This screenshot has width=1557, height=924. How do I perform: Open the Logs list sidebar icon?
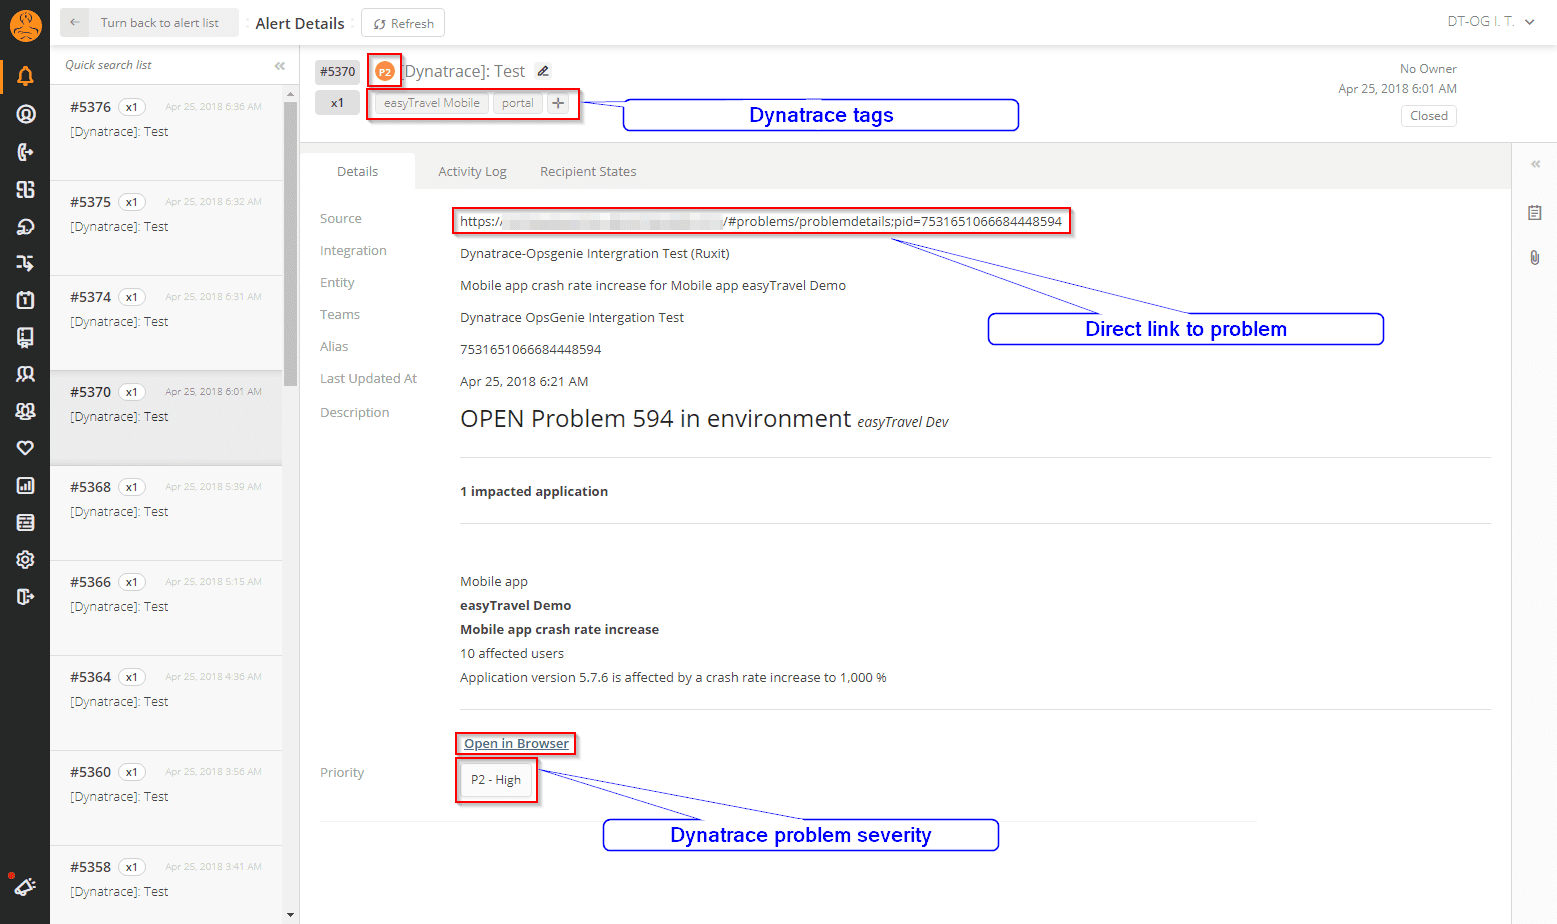coord(25,523)
